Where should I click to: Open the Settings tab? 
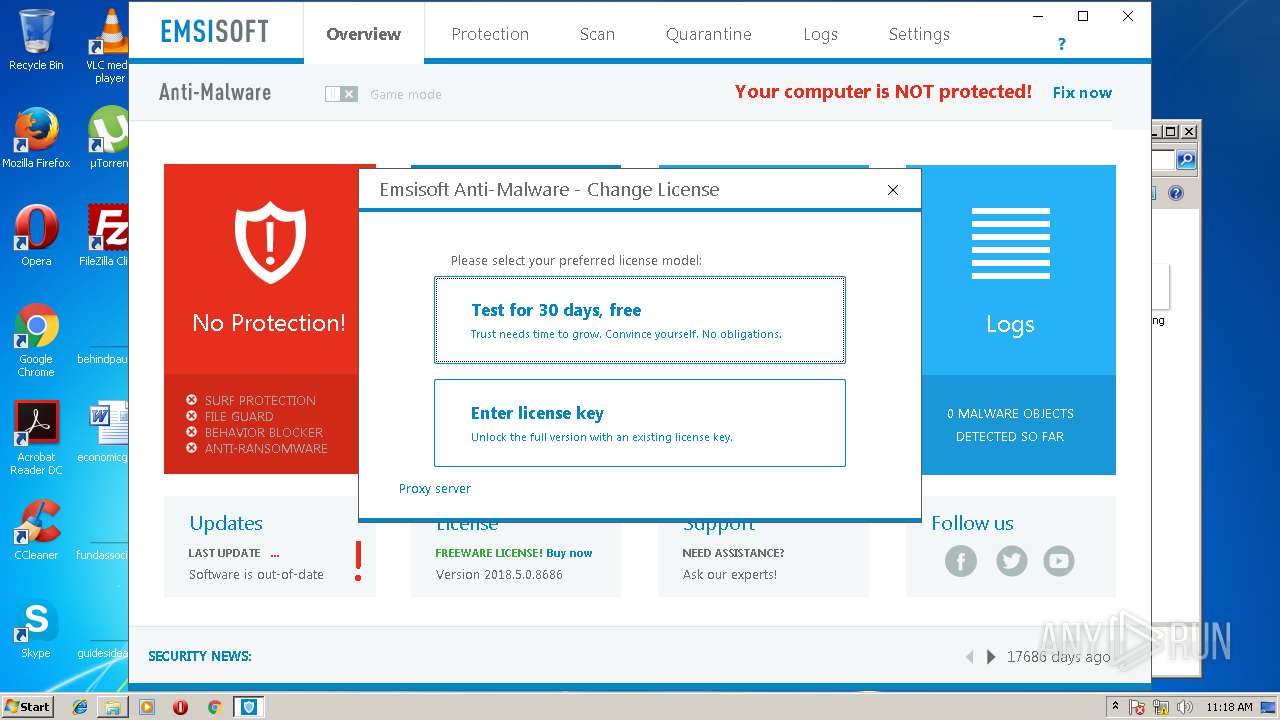coord(919,34)
